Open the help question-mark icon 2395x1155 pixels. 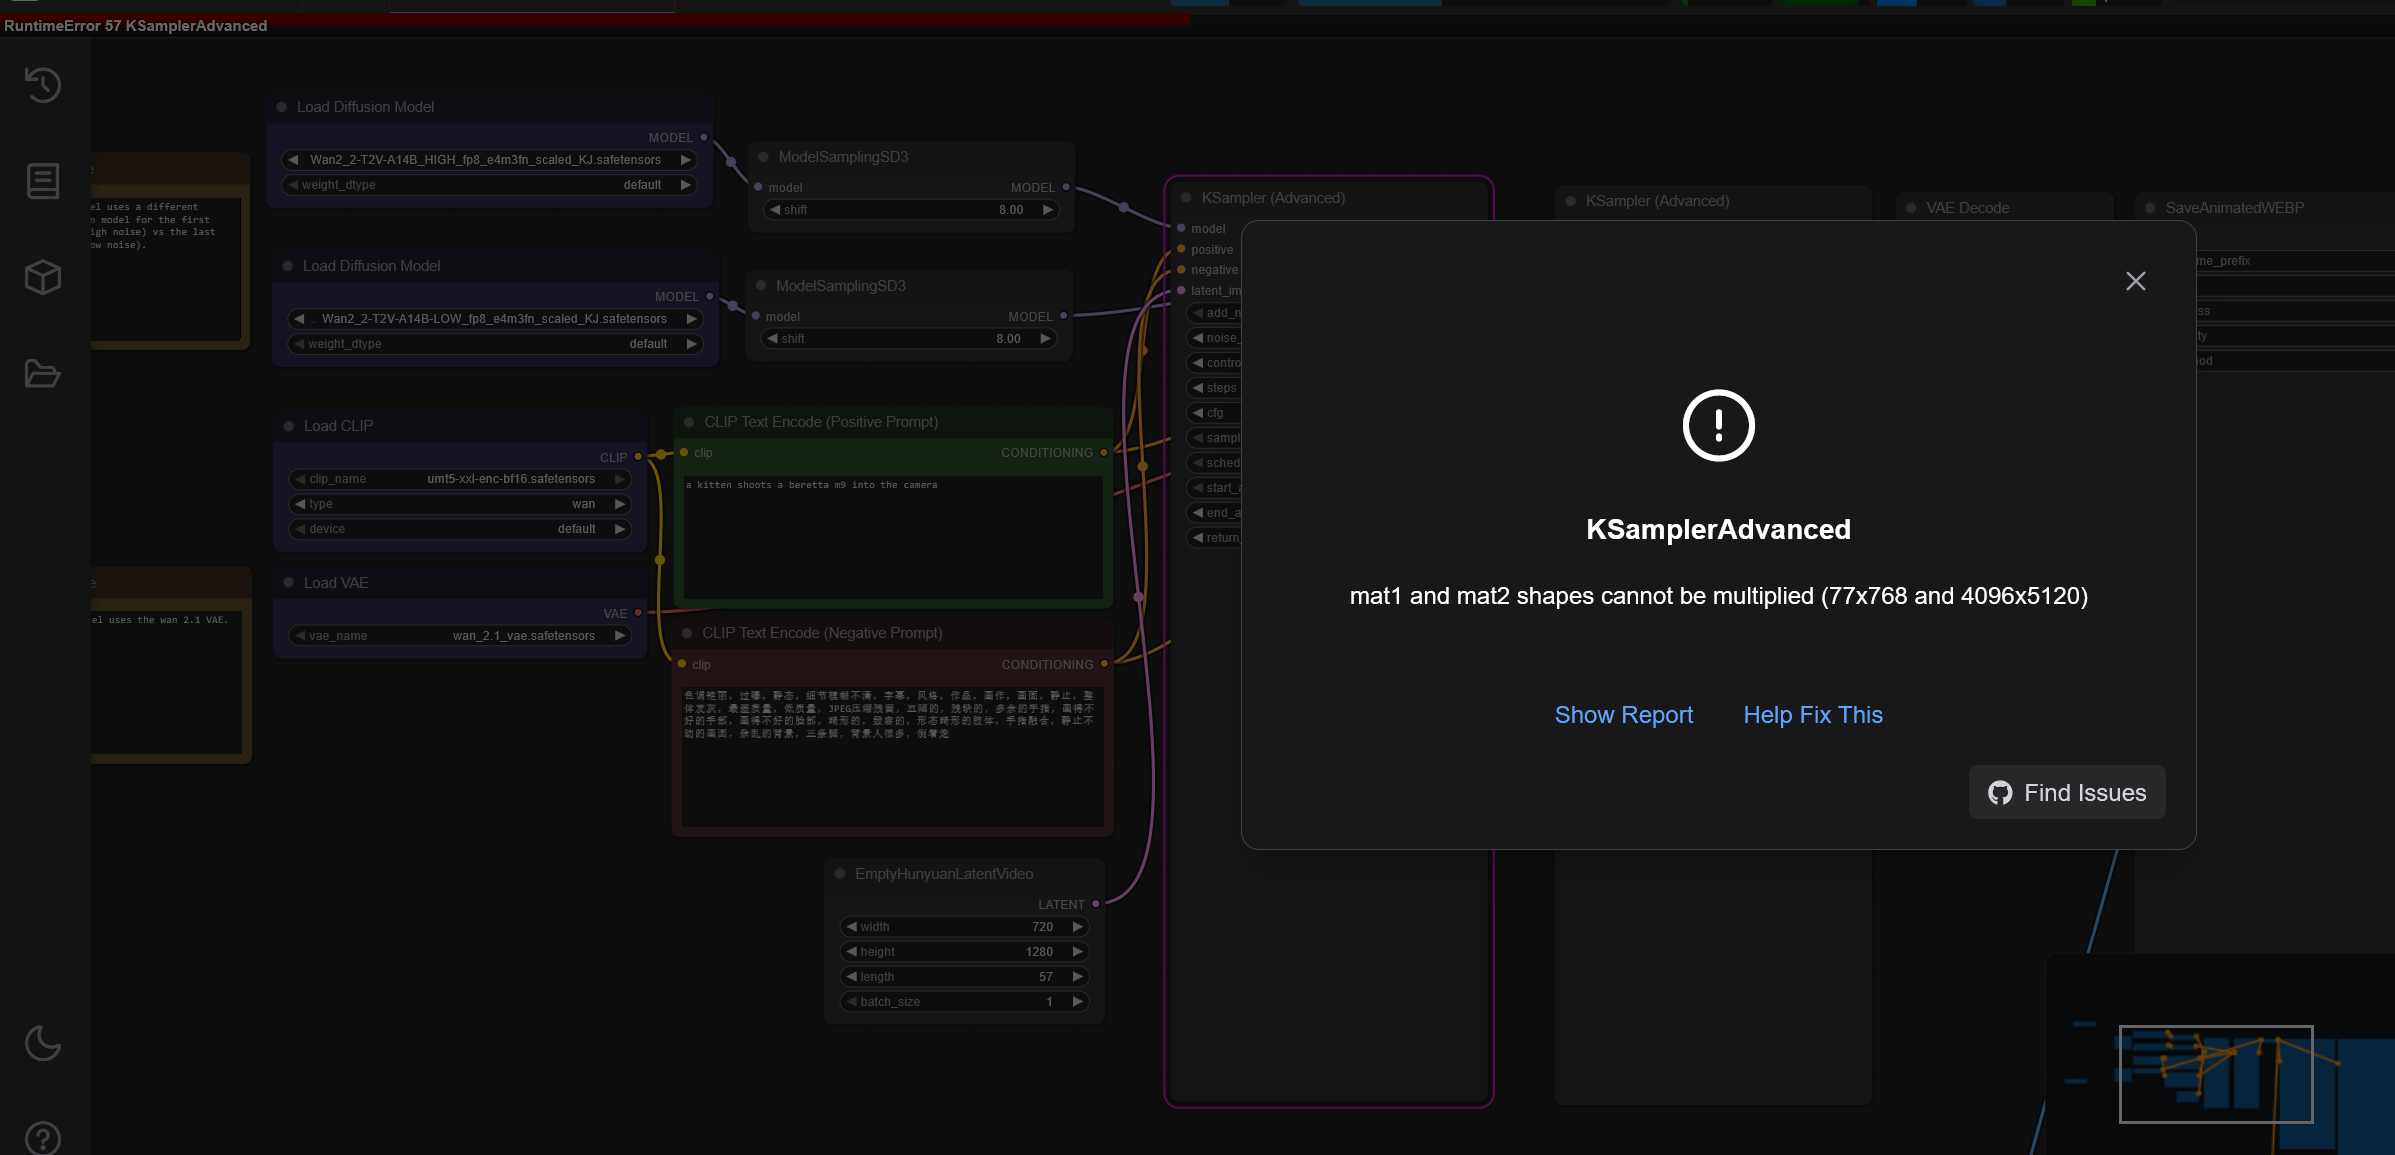click(x=43, y=1139)
